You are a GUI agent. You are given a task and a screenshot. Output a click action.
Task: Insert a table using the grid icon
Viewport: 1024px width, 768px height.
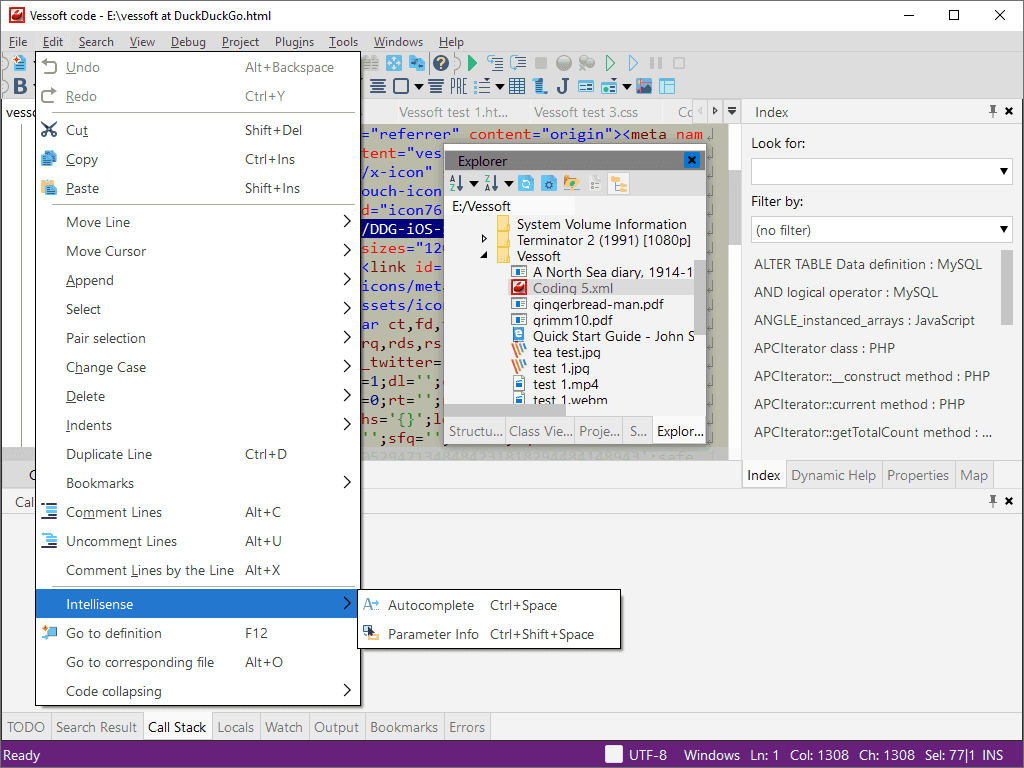coord(517,86)
